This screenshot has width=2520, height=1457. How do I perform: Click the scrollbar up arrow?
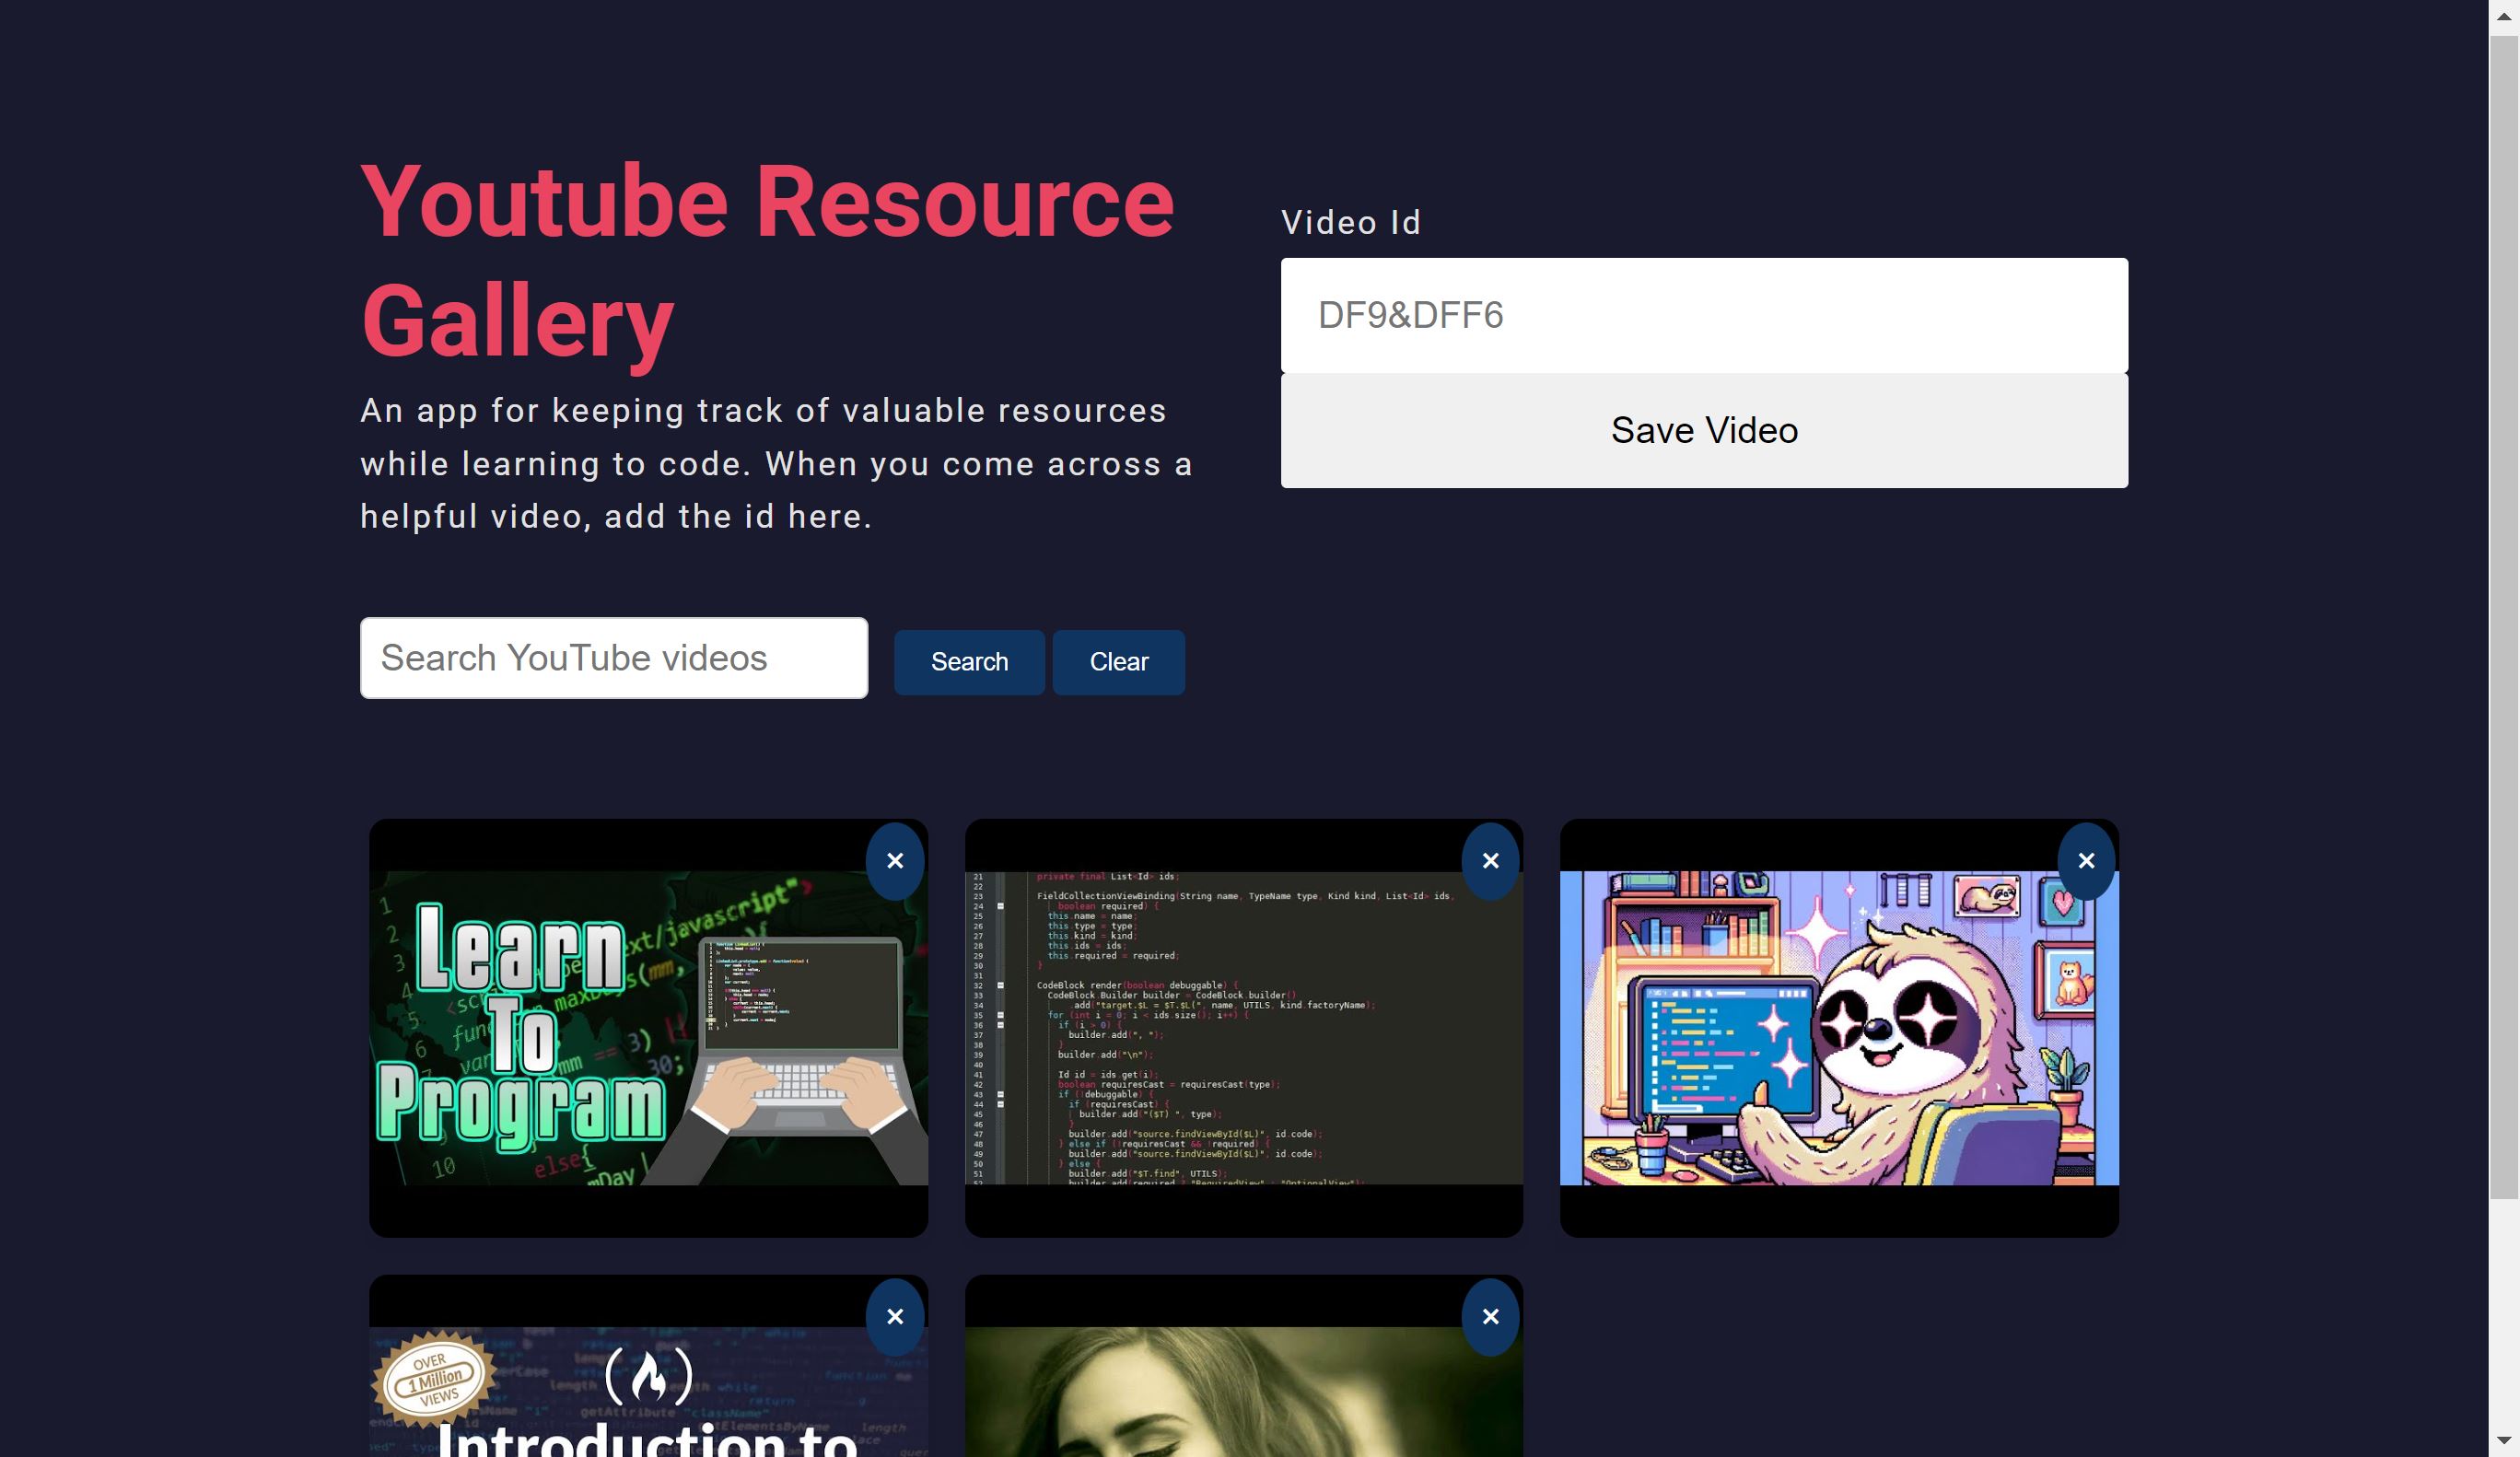tap(2503, 15)
